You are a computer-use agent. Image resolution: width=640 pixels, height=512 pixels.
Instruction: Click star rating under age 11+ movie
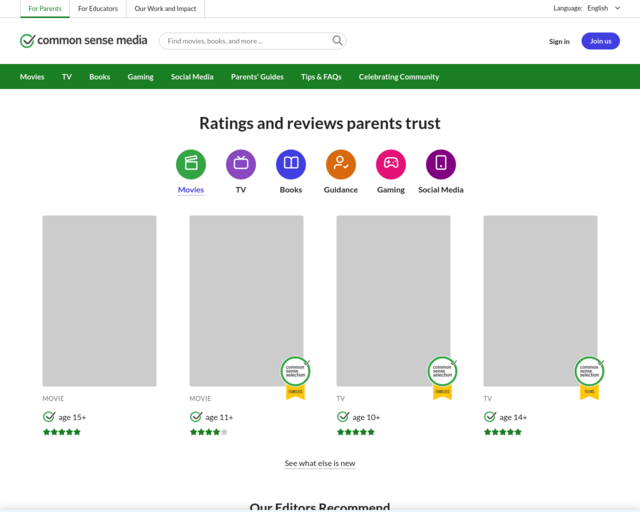click(209, 432)
